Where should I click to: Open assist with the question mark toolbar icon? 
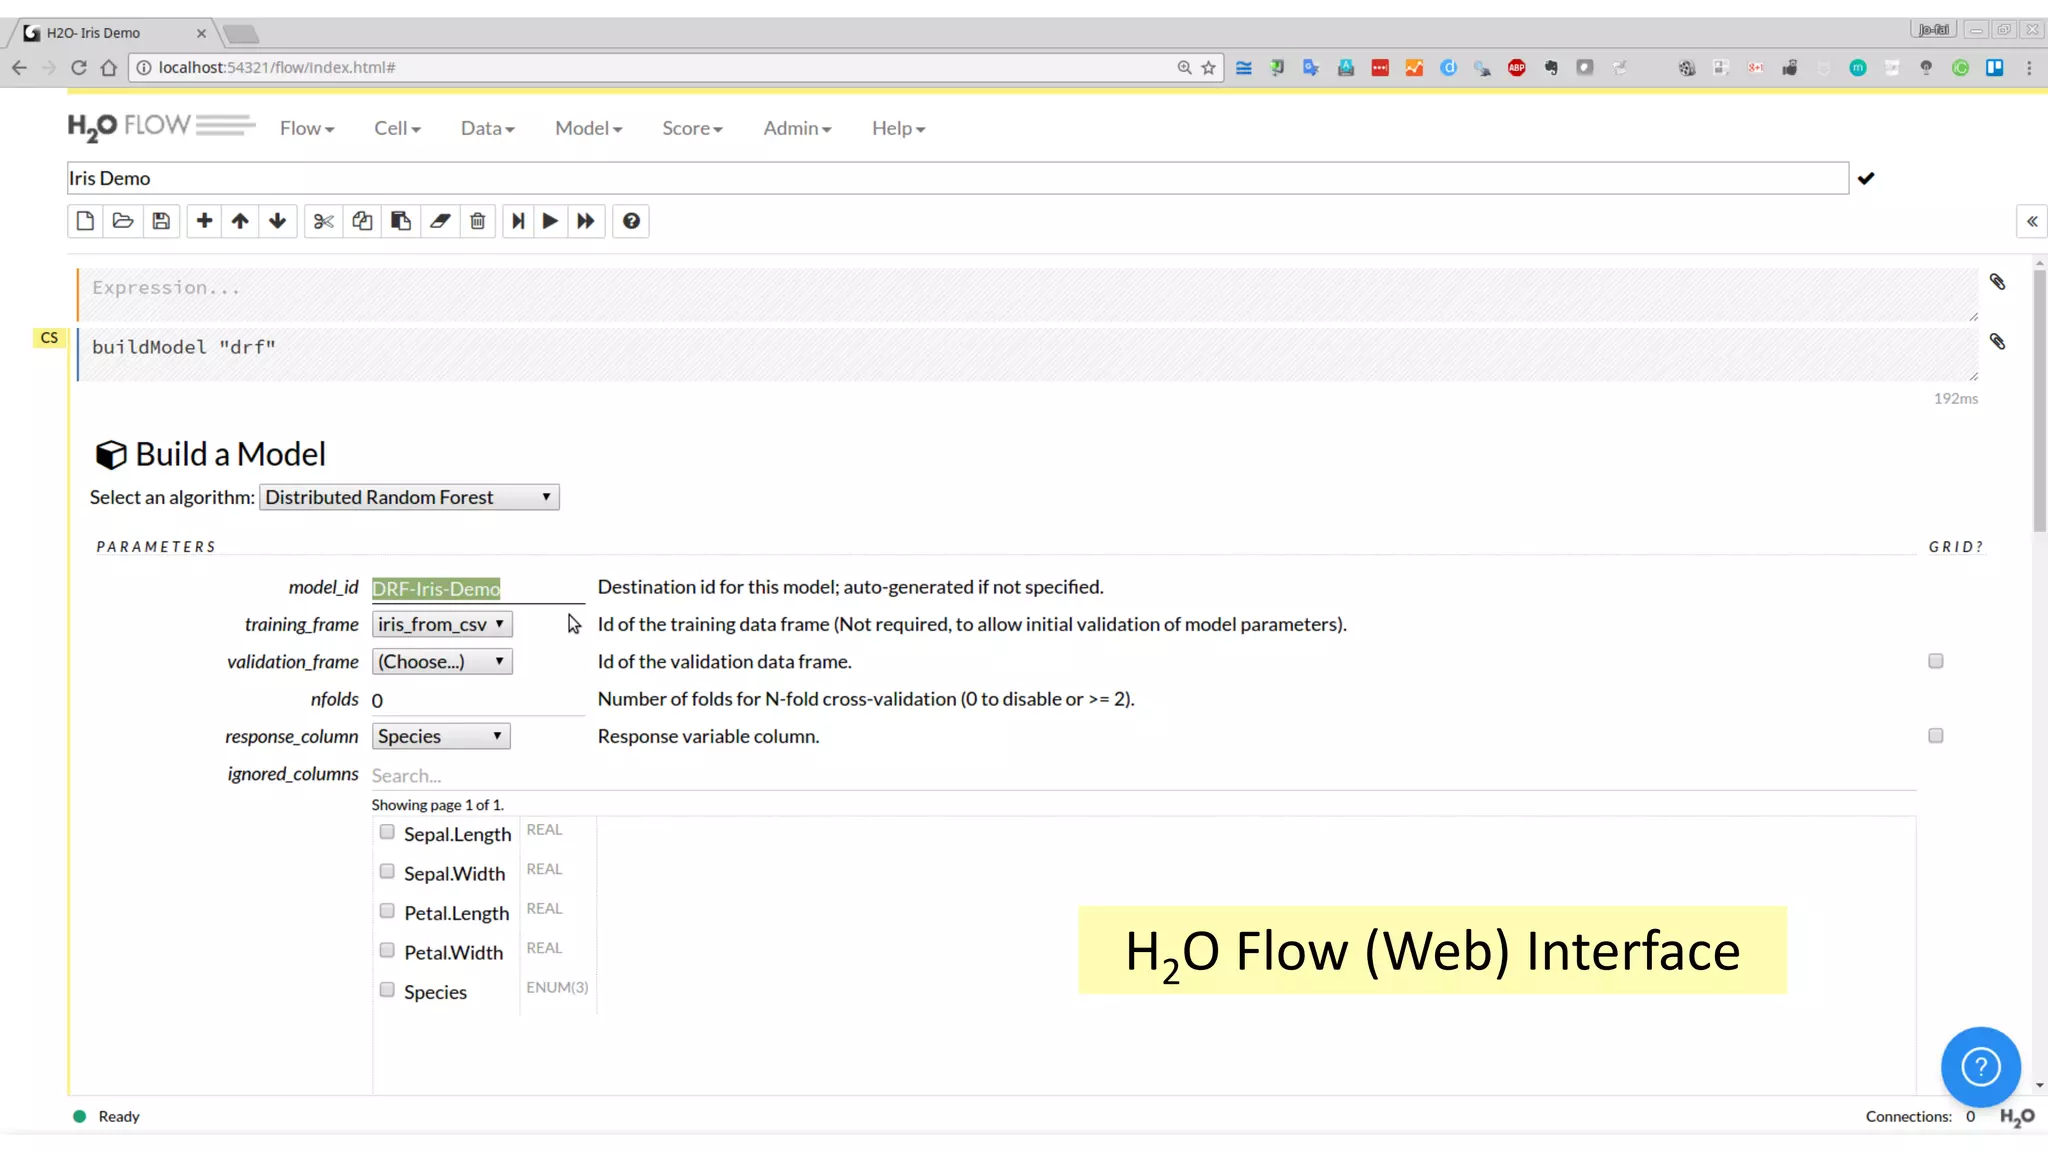(x=631, y=221)
